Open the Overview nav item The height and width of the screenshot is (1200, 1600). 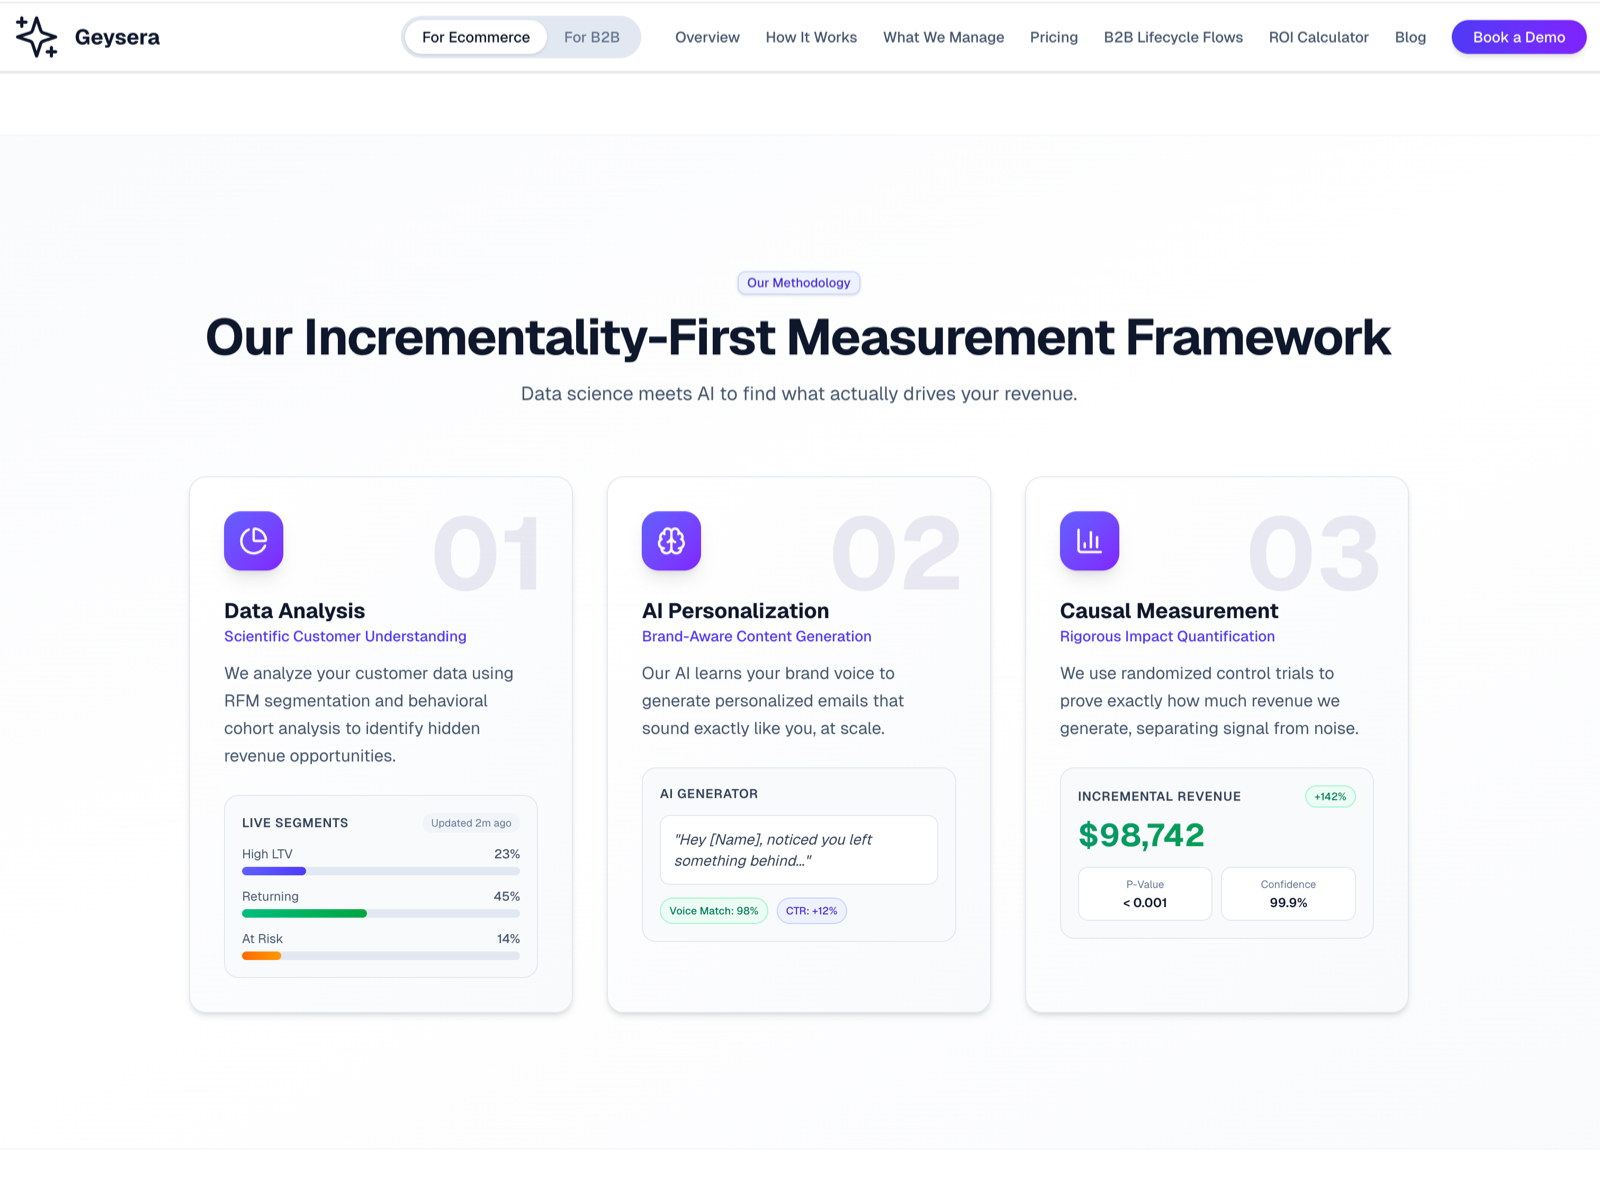tap(707, 37)
